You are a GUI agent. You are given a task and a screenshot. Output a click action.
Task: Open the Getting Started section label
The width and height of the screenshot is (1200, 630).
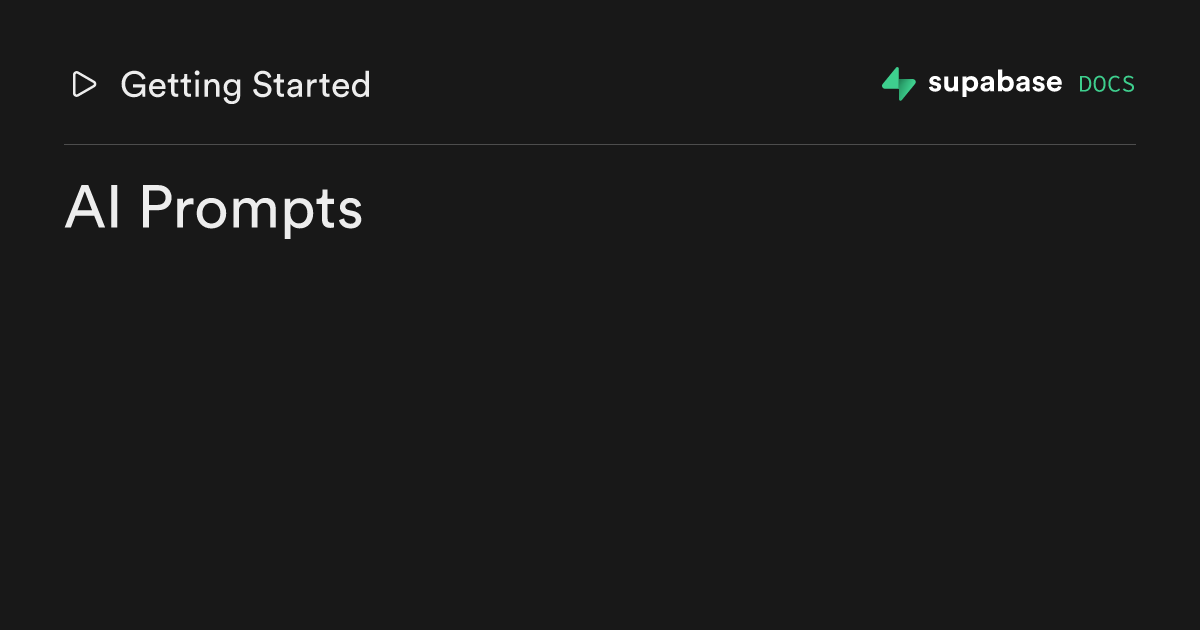pos(245,85)
